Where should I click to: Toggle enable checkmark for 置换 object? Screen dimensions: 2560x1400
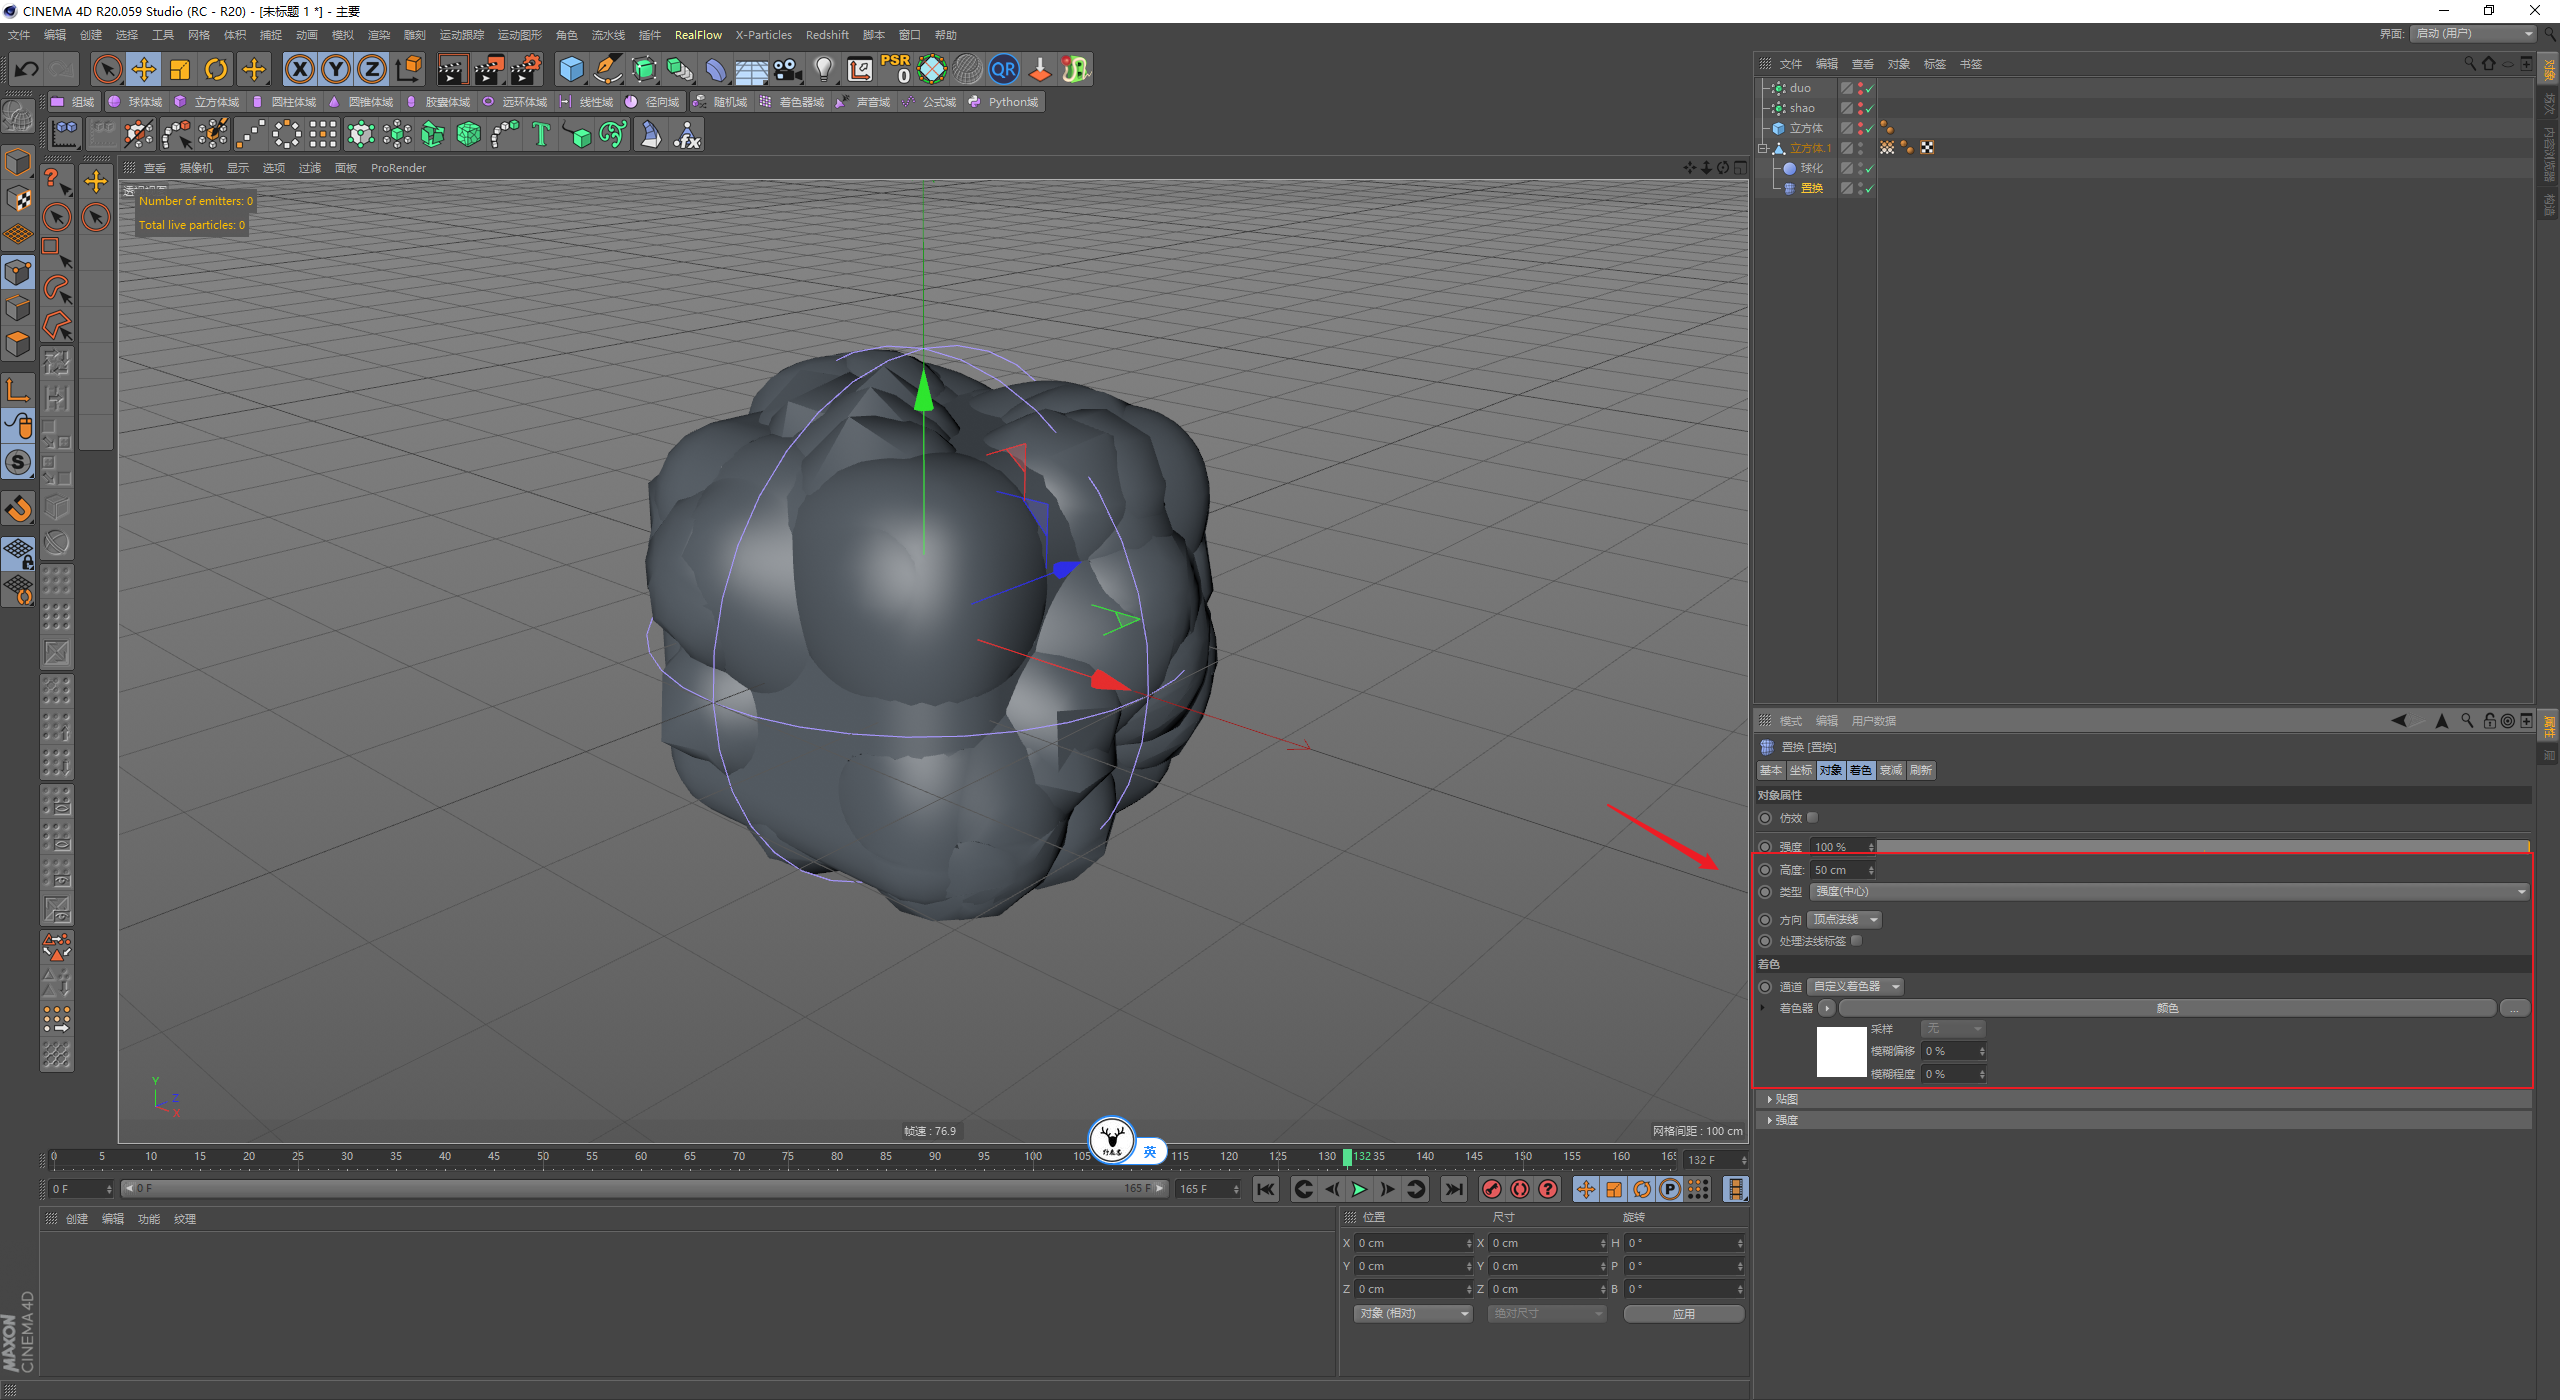(1869, 188)
